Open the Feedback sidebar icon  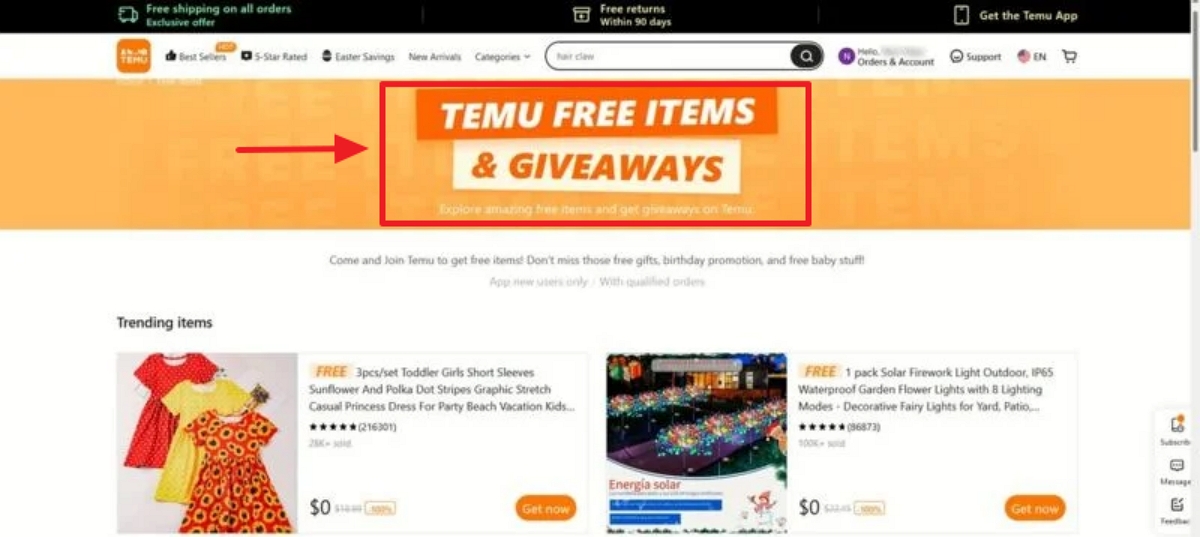pyautogui.click(x=1176, y=505)
